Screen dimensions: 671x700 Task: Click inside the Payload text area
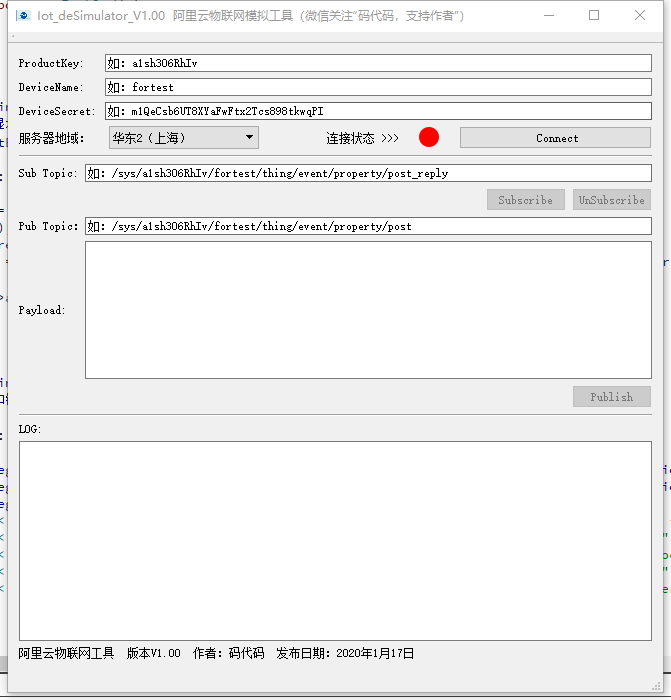click(368, 310)
